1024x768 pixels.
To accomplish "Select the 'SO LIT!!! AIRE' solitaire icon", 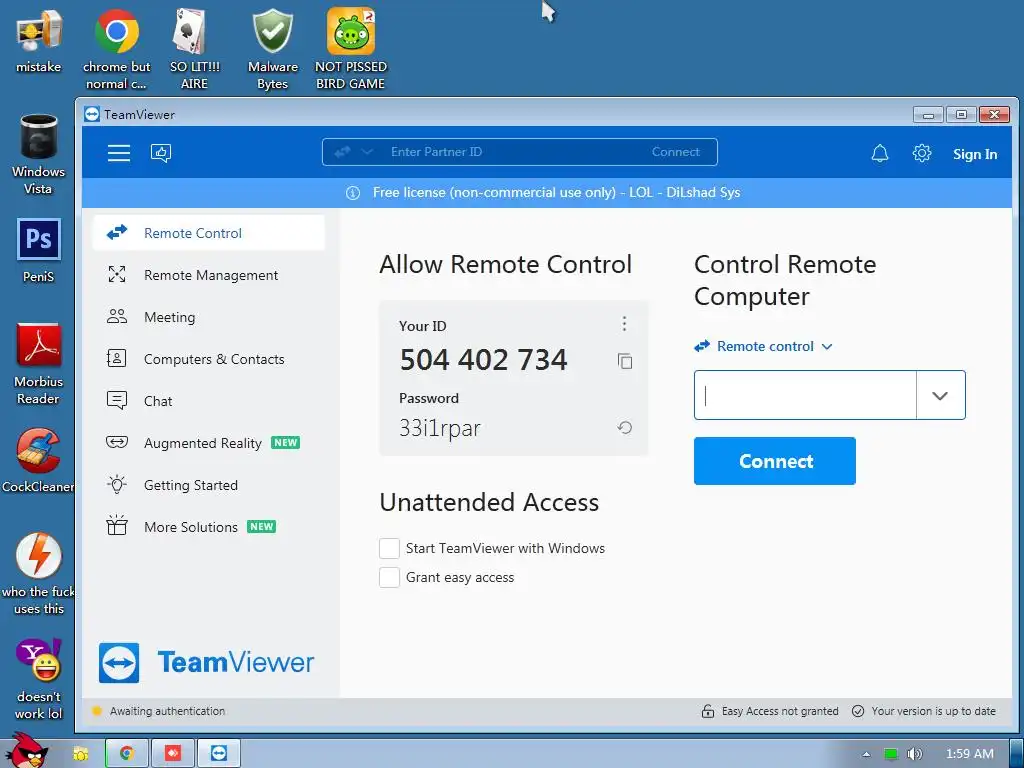I will 194,49.
